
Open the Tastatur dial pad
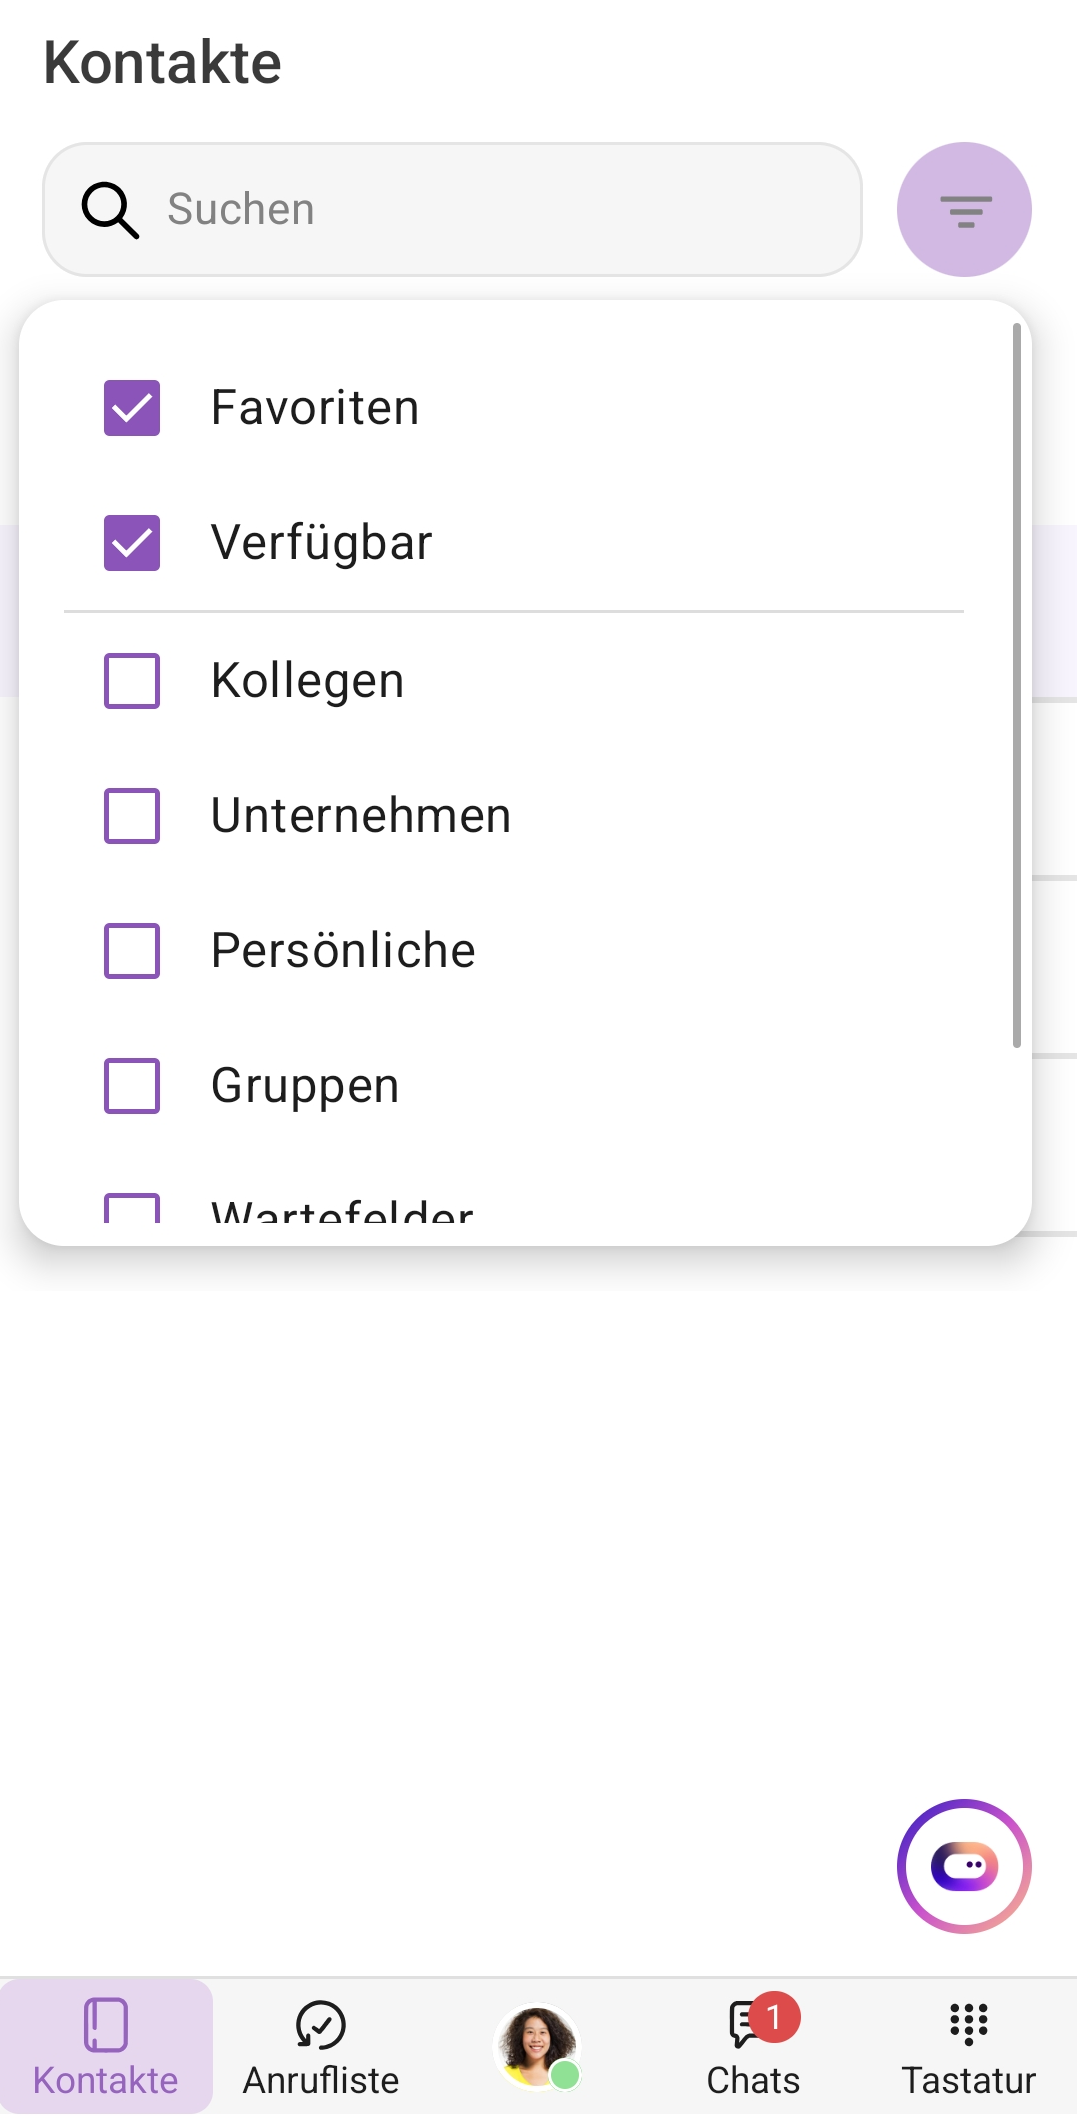pyautogui.click(x=968, y=2026)
